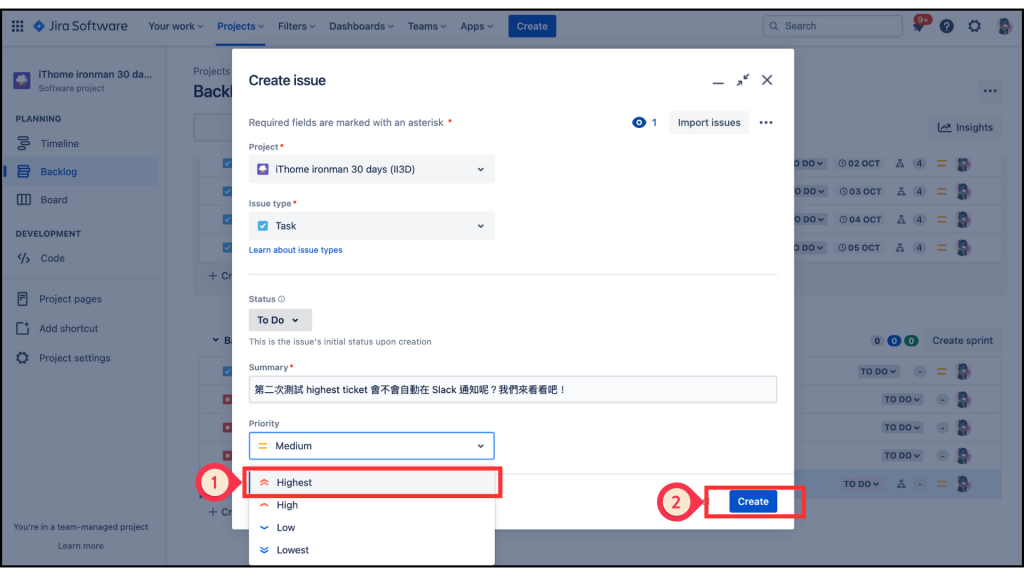Click the Insights chart button
Image resolution: width=1024 pixels, height=576 pixels.
point(965,127)
